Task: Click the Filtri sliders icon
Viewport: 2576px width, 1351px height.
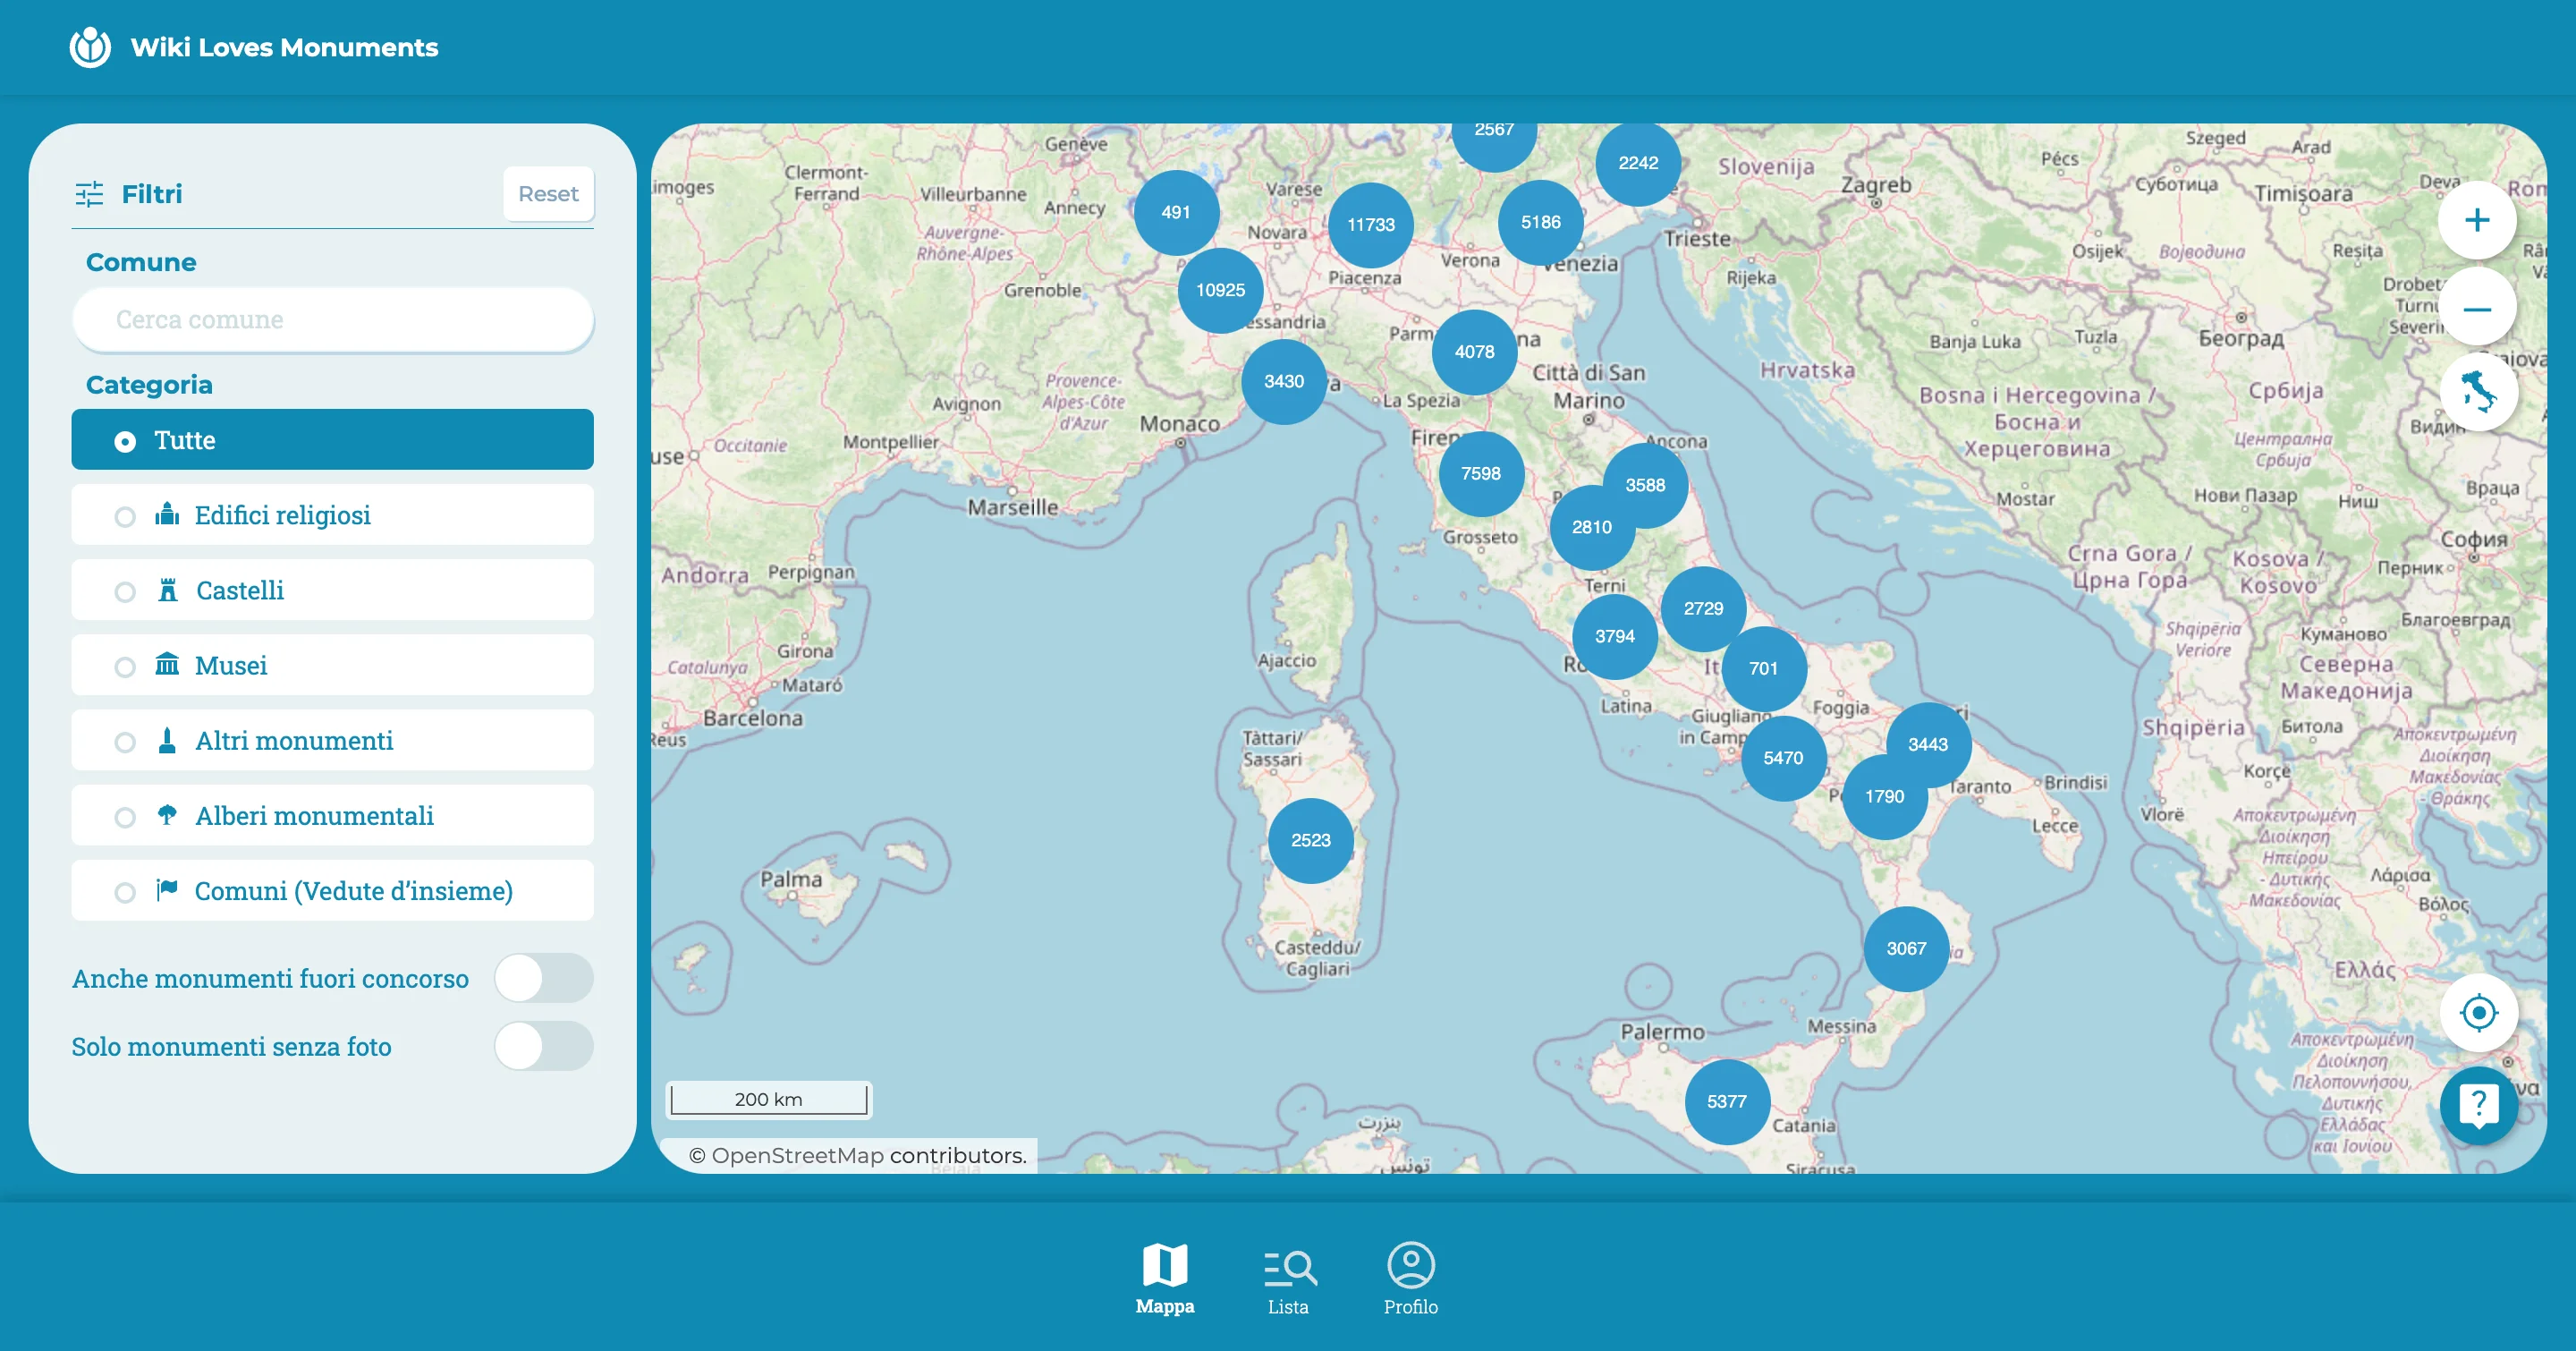Action: [90, 194]
